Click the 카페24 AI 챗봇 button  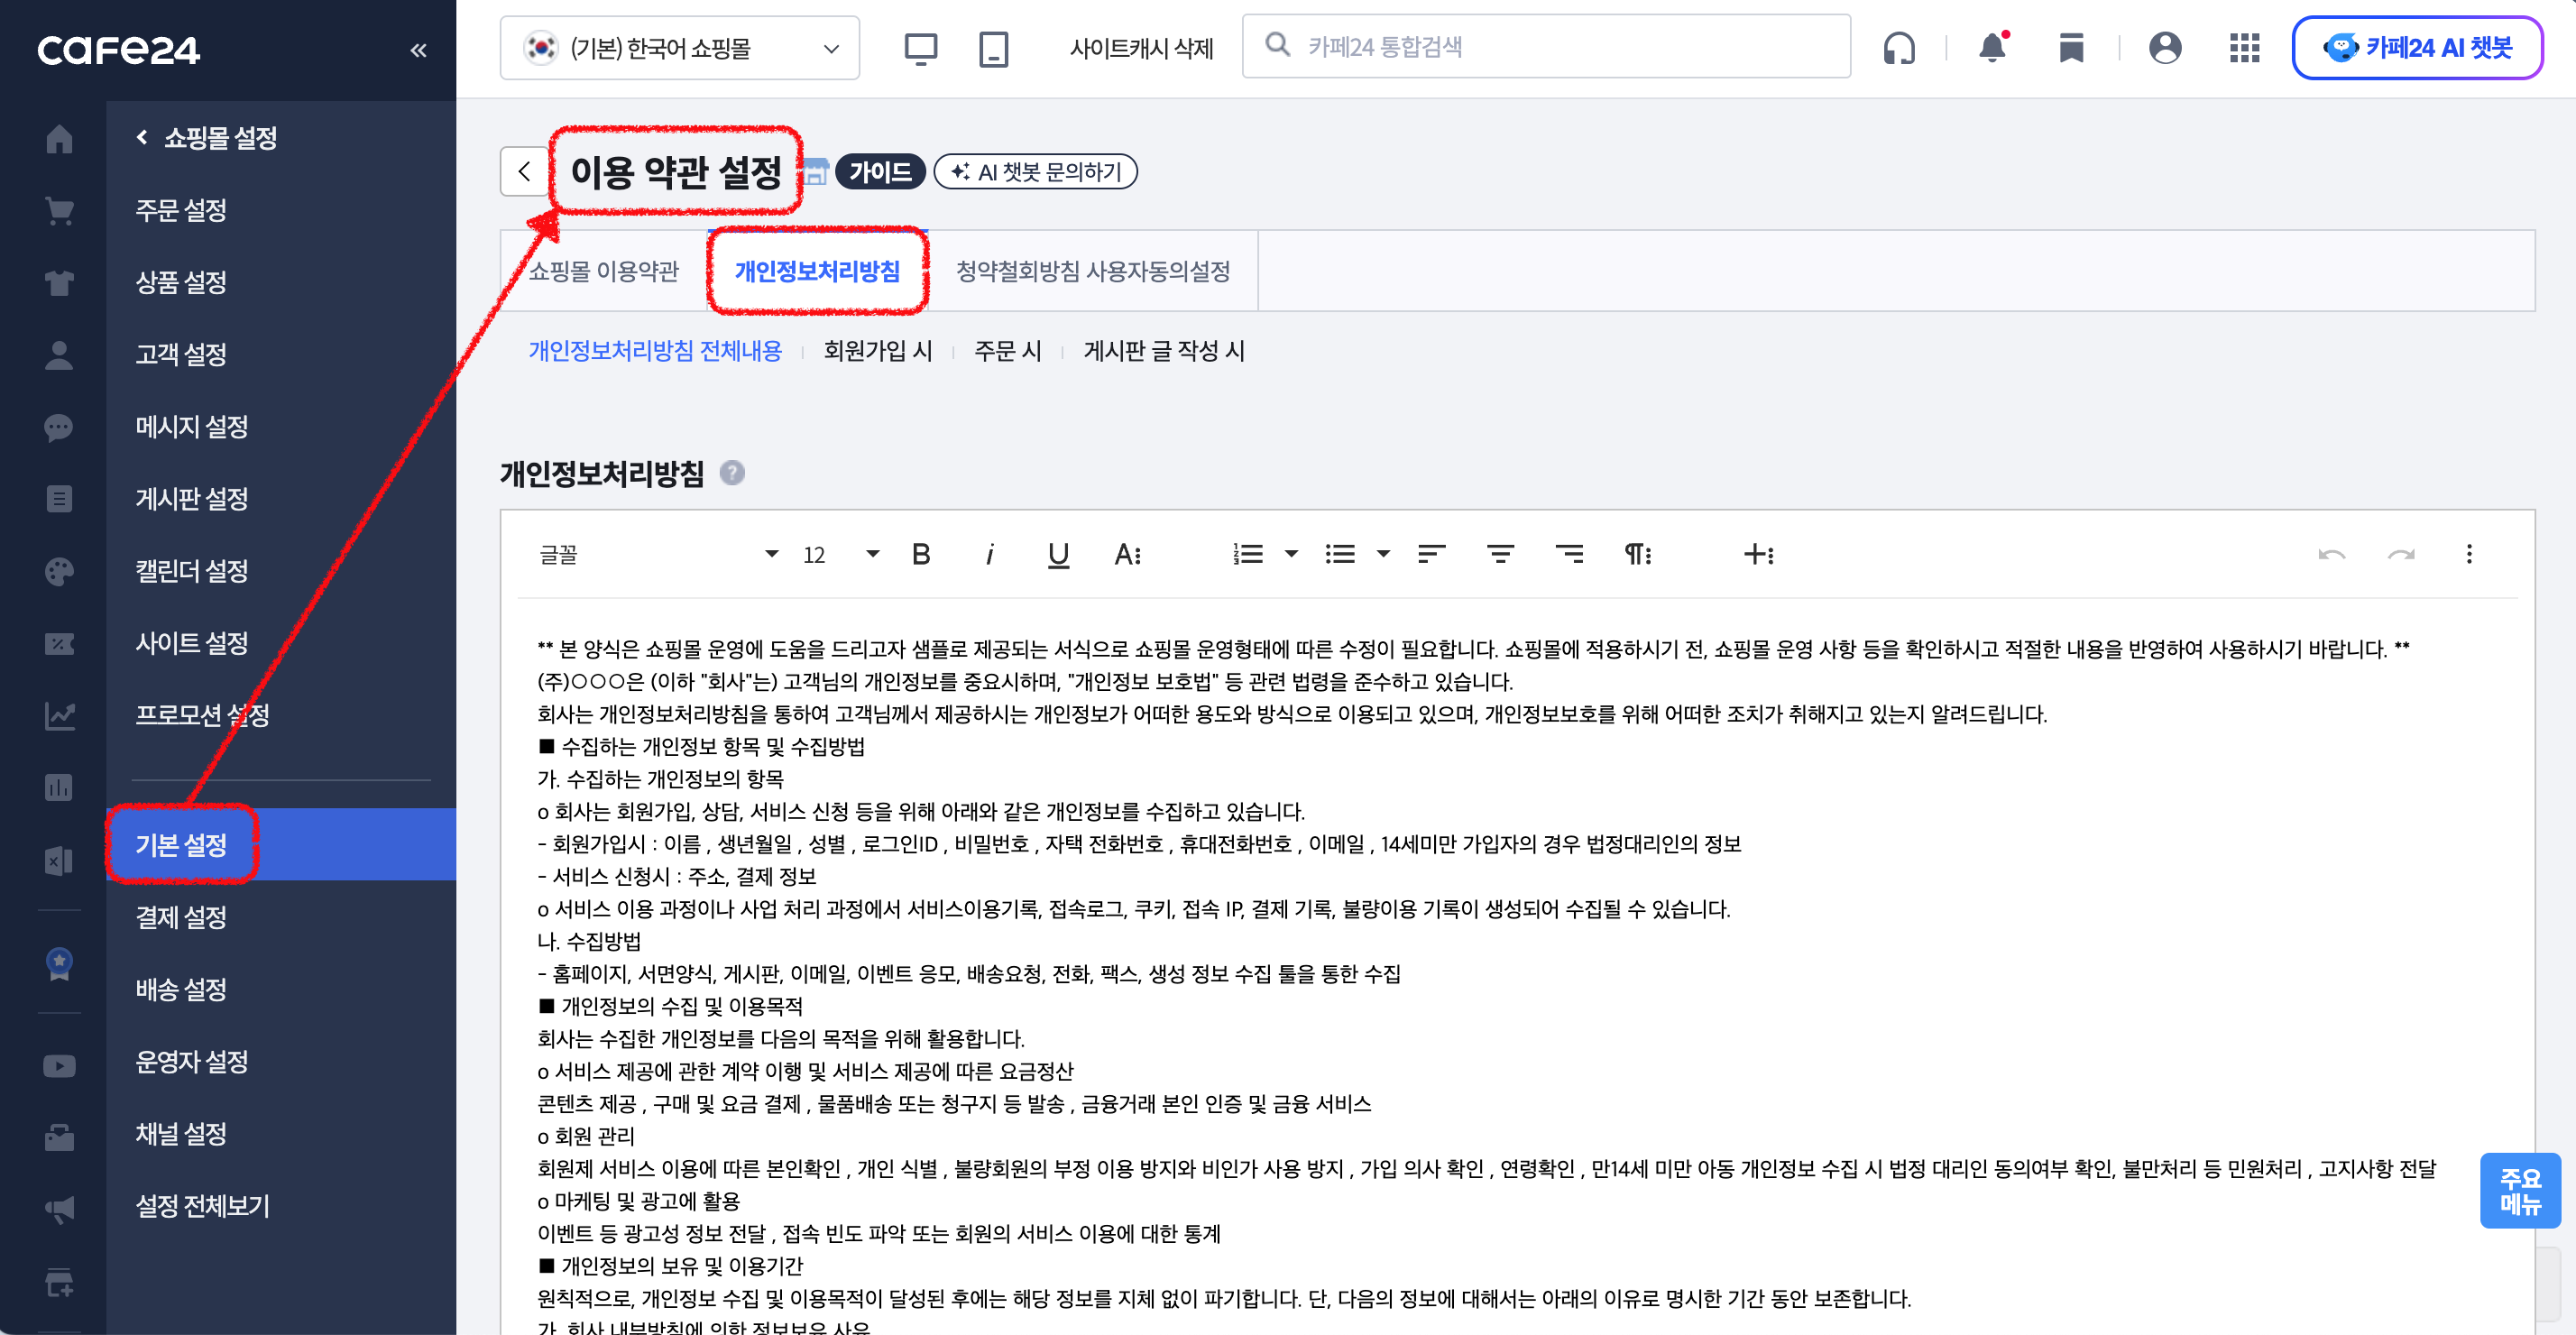pyautogui.click(x=2416, y=47)
